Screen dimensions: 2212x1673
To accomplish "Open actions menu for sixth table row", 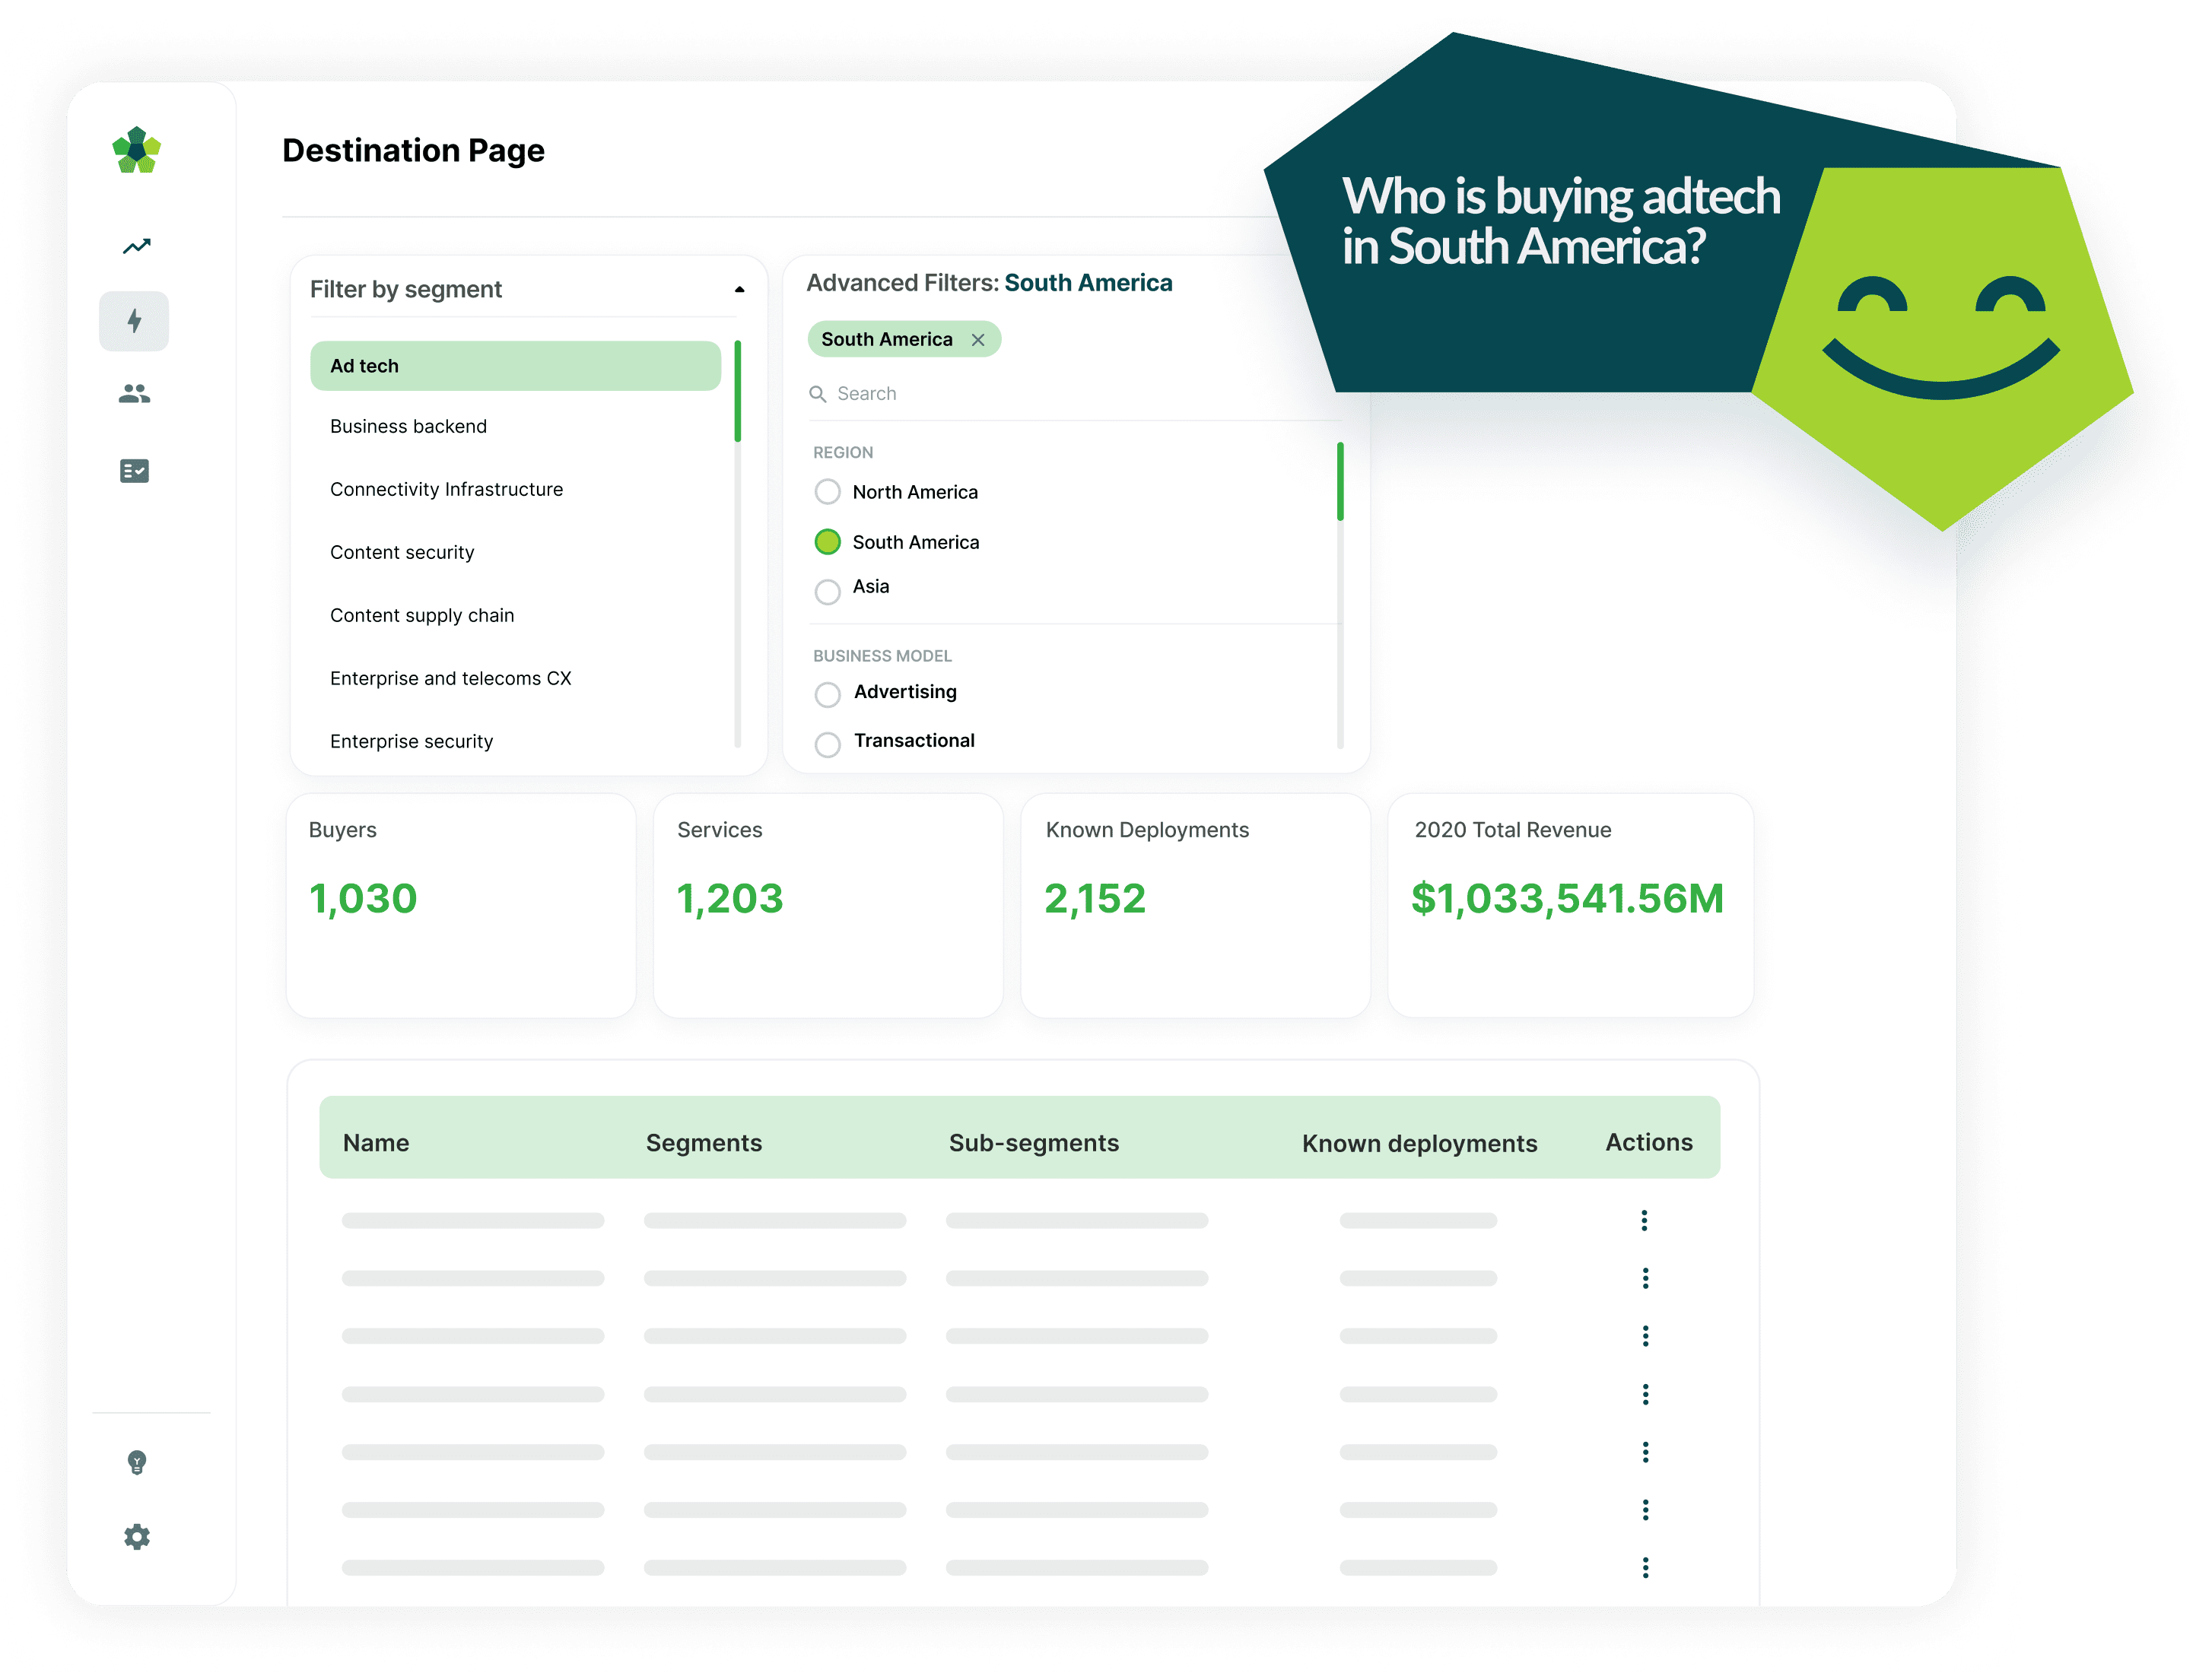I will 1645,1510.
